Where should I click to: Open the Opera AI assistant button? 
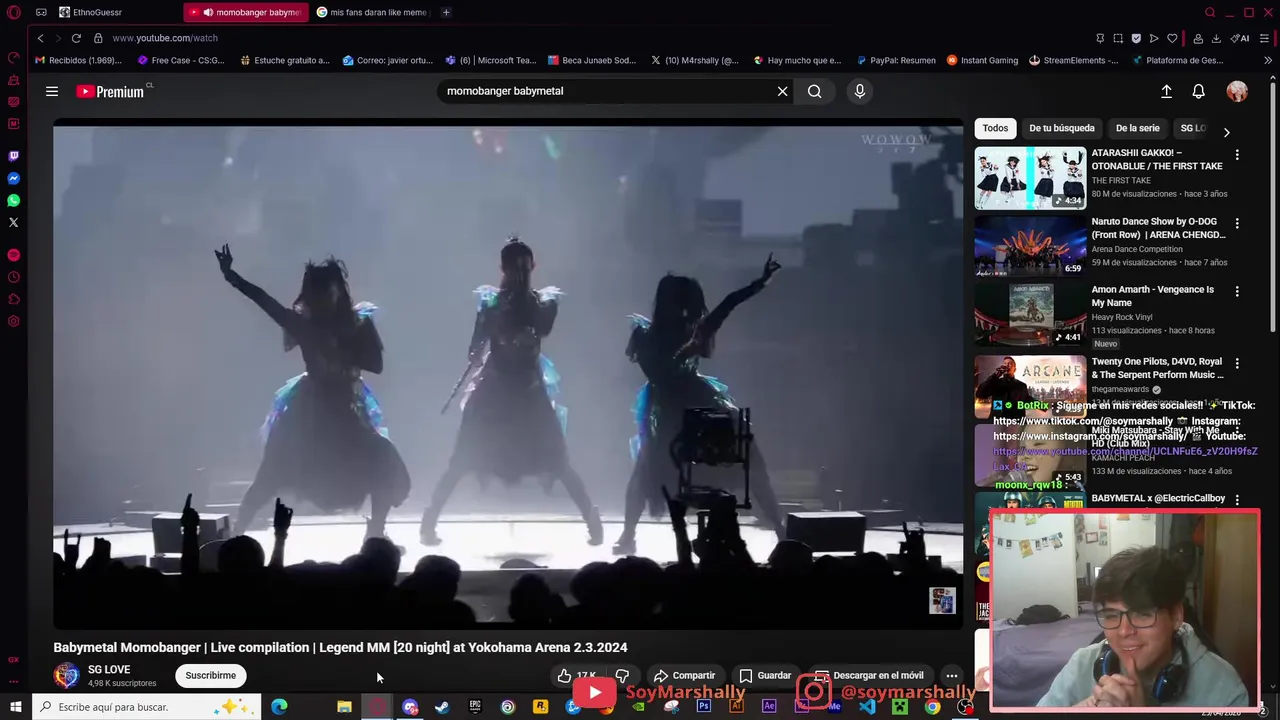[1240, 38]
